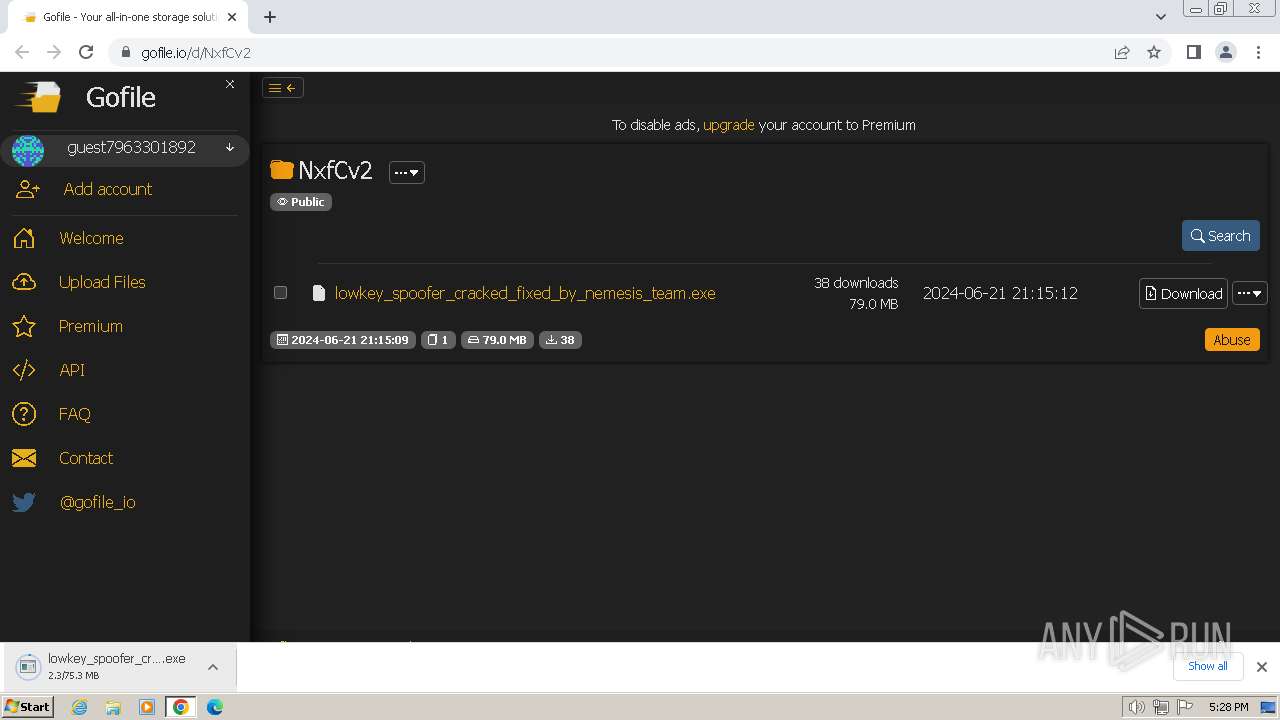Reload the page with the refresh icon
The height and width of the screenshot is (720, 1280).
(86, 52)
